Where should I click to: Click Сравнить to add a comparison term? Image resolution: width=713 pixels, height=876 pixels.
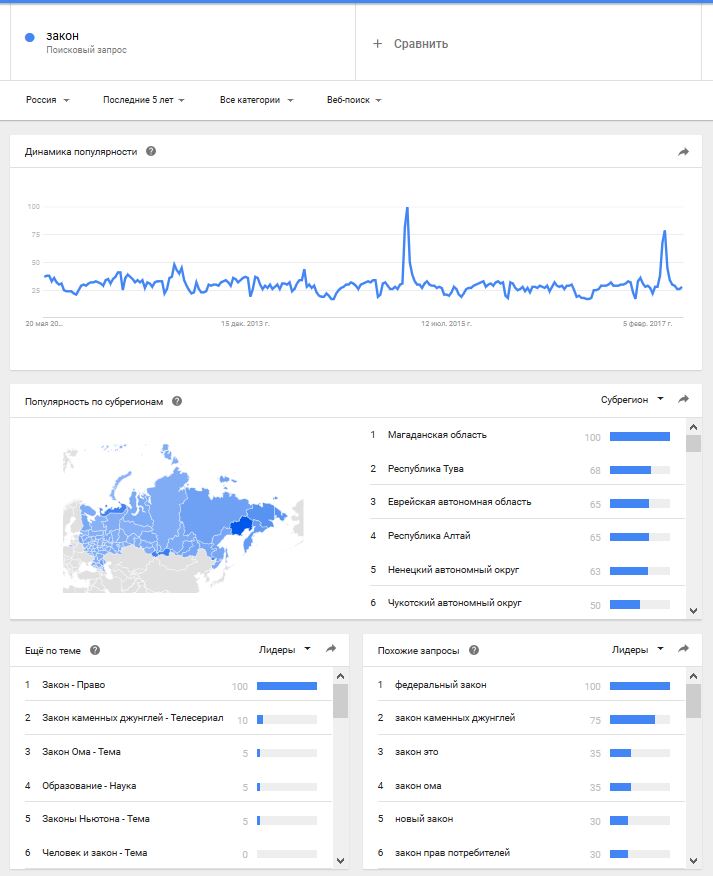(x=411, y=44)
